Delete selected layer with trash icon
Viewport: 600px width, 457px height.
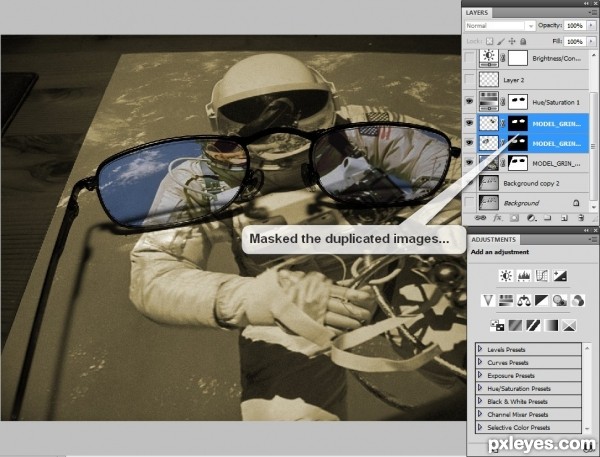point(581,218)
